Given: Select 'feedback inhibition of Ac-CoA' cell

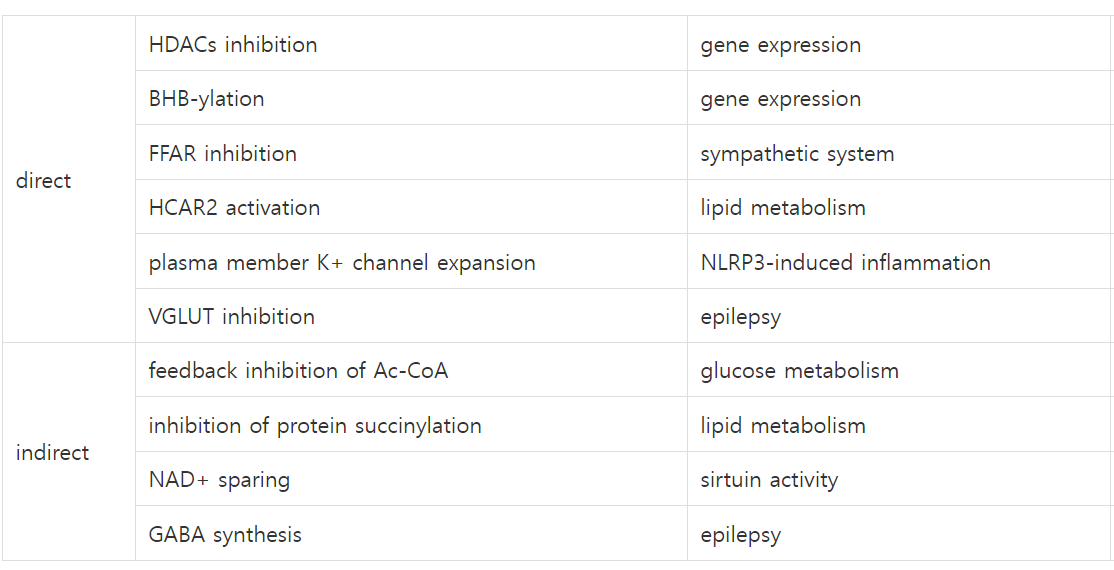Looking at the screenshot, I should (298, 371).
